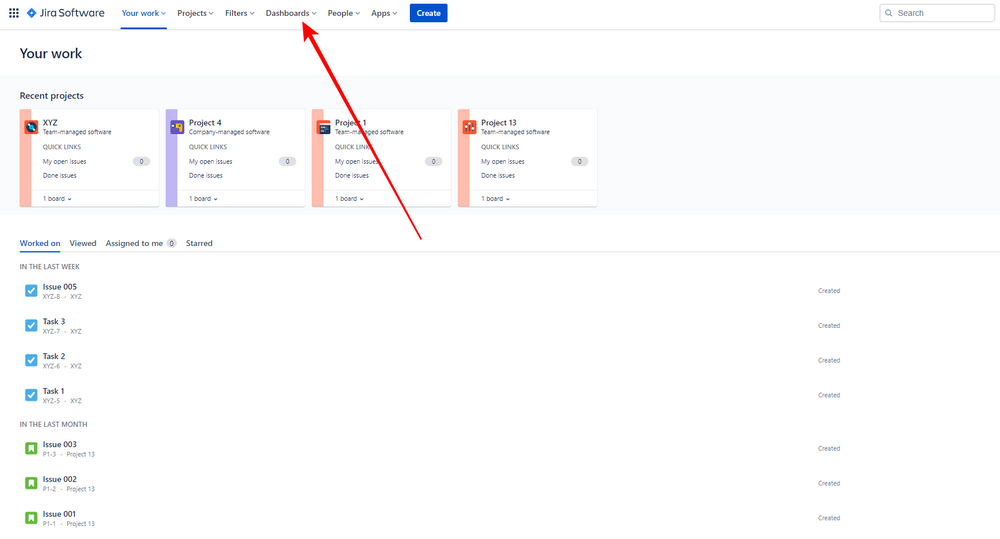The image size is (1000, 539).
Task: Open Task 2 from the list
Action: [x=54, y=356]
